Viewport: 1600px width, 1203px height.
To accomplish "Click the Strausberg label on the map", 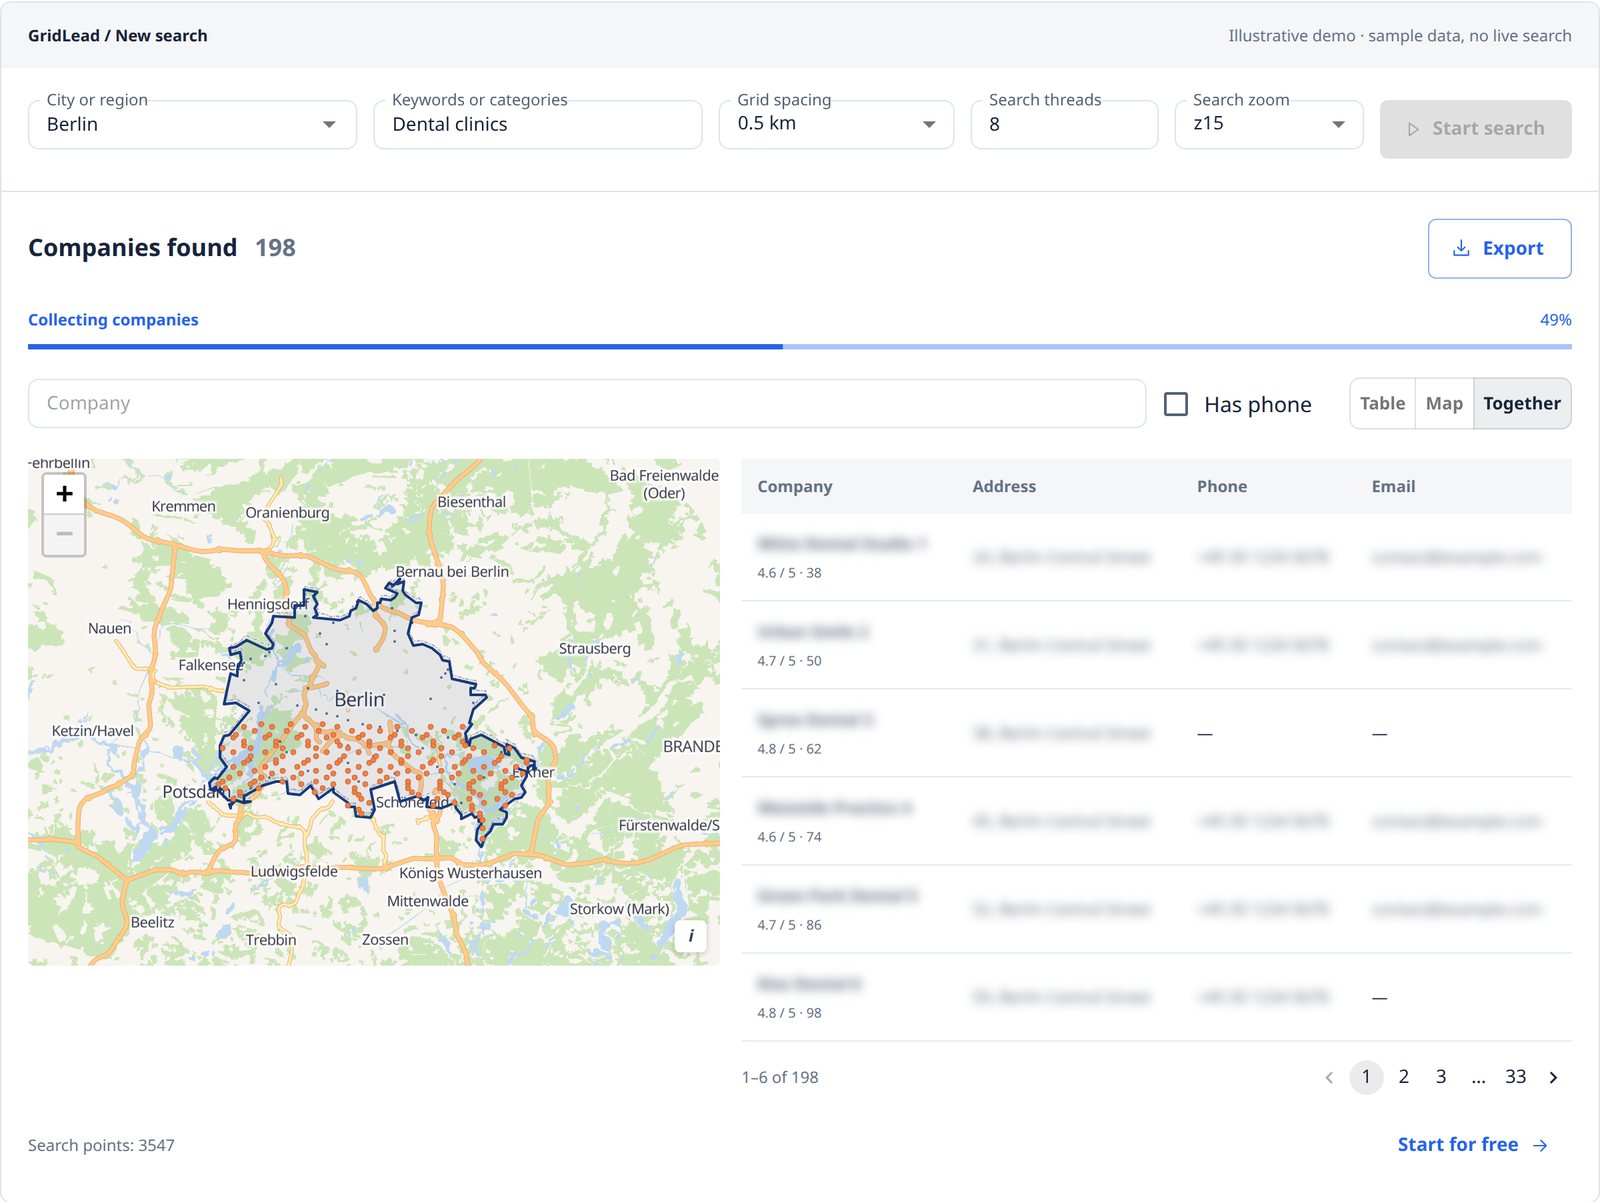I will point(595,649).
